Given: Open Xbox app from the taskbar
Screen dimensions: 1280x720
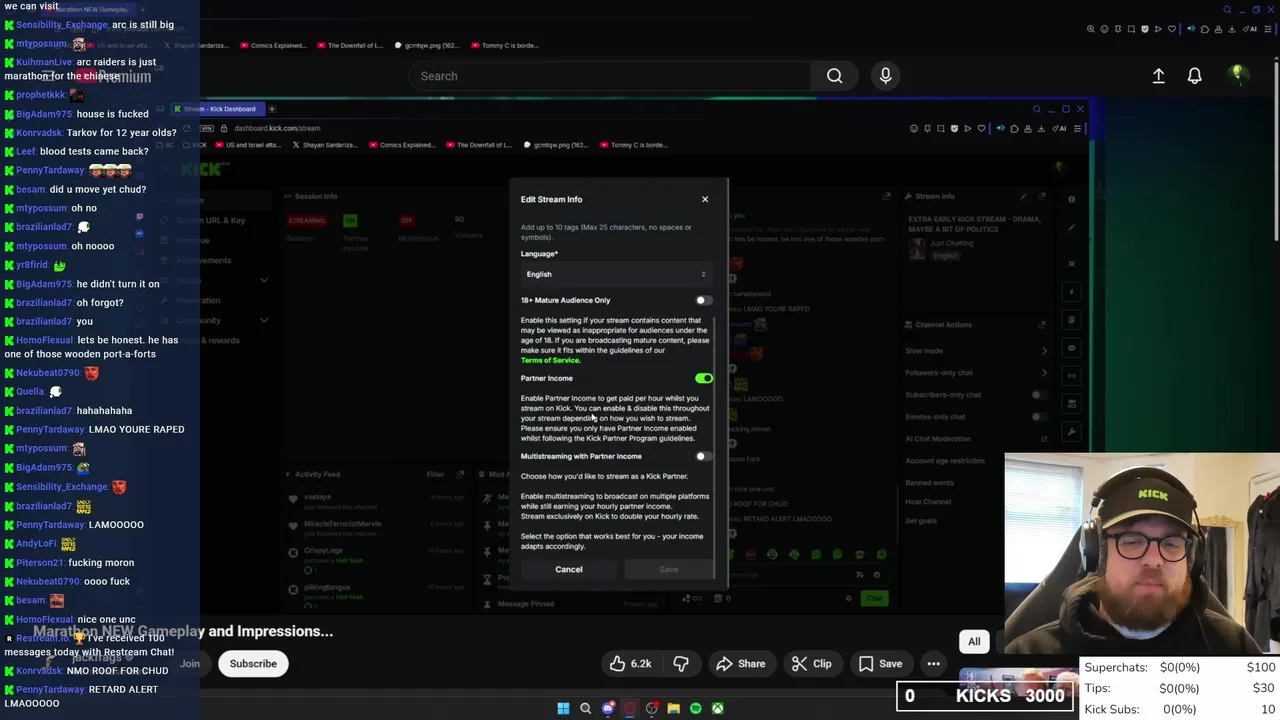Looking at the screenshot, I should click(x=717, y=708).
